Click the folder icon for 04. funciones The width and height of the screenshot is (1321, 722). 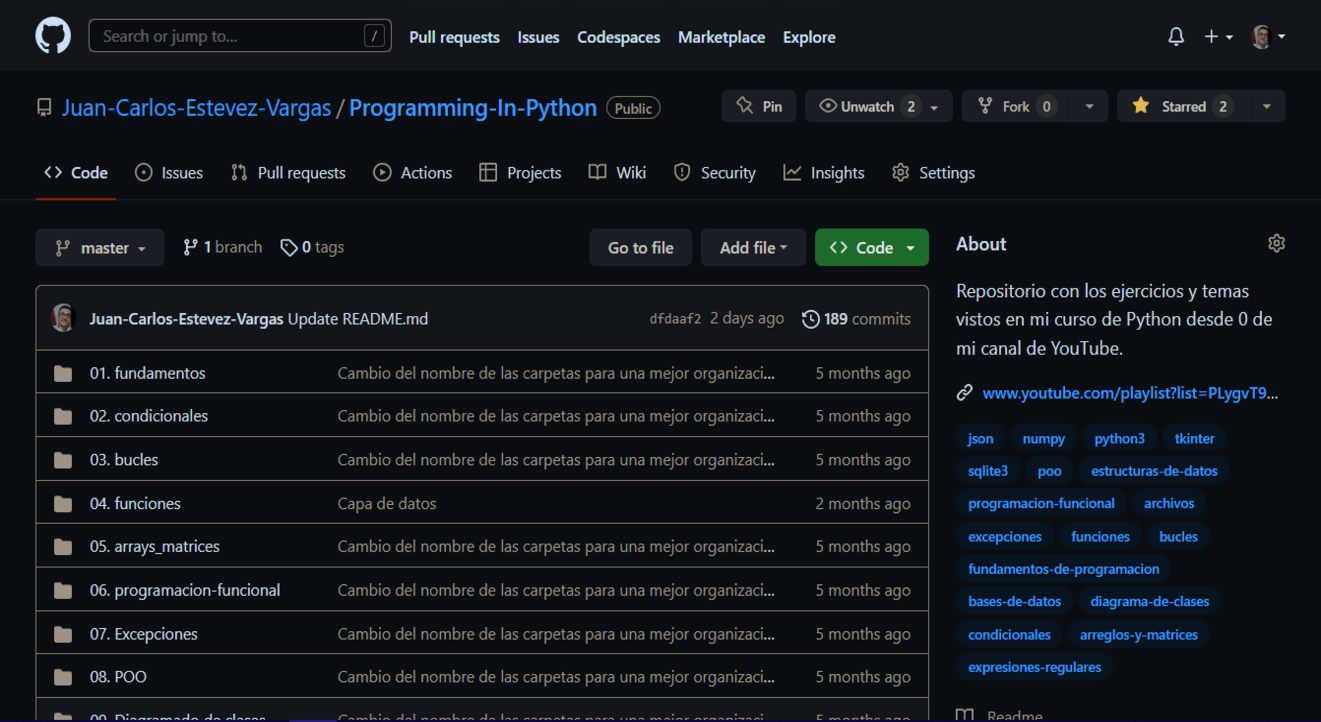[63, 504]
